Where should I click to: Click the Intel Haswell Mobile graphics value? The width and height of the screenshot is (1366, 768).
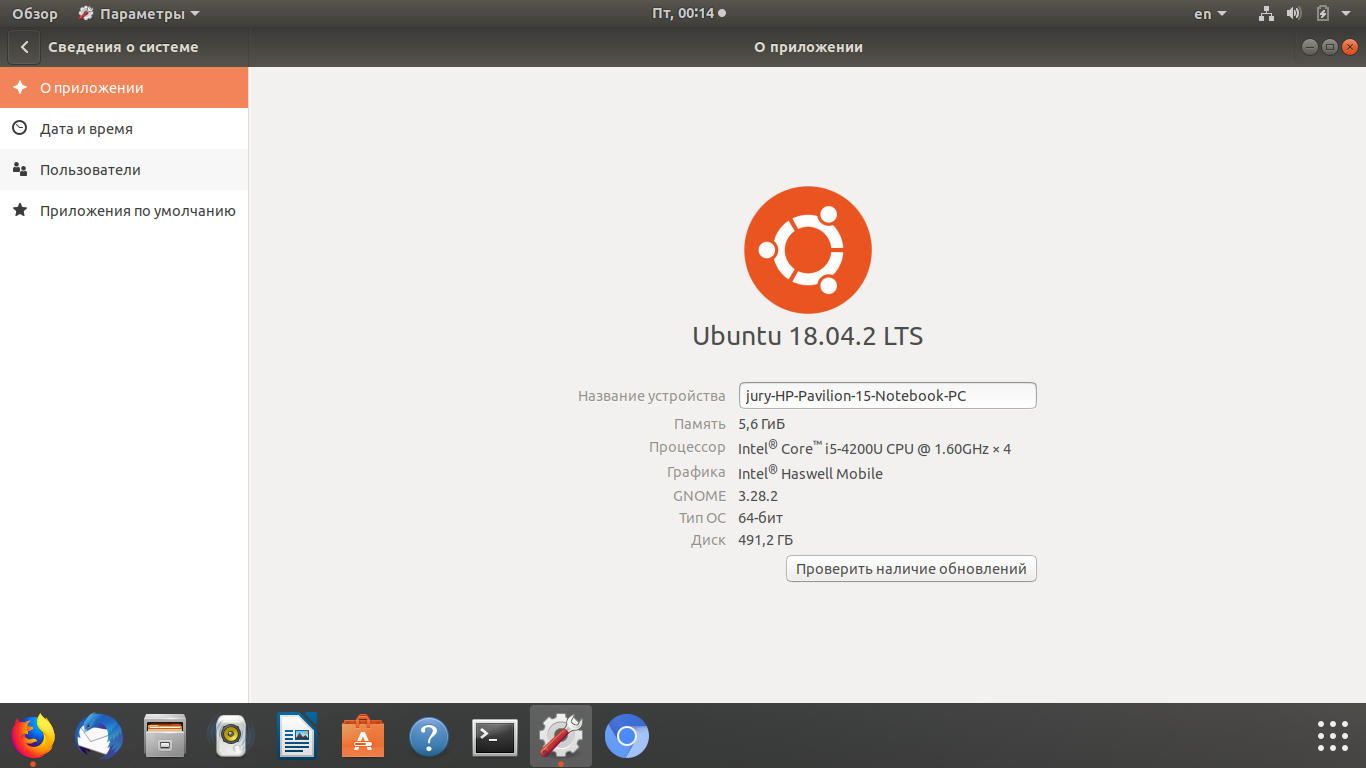[x=810, y=473]
